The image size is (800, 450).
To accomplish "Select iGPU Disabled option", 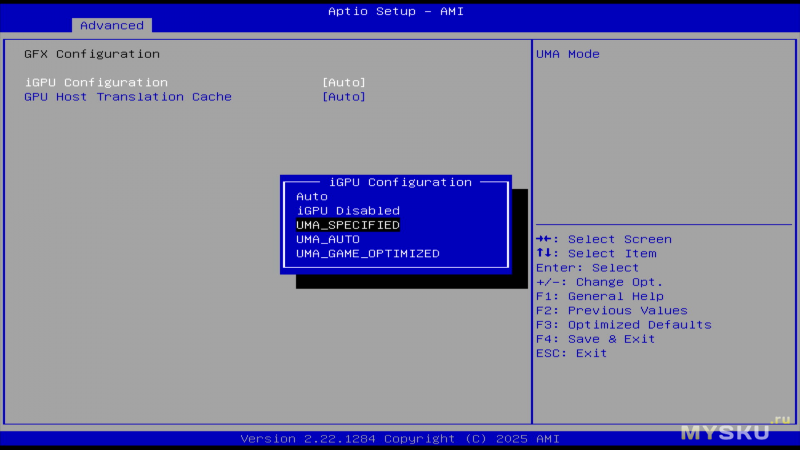I will pyautogui.click(x=347, y=211).
